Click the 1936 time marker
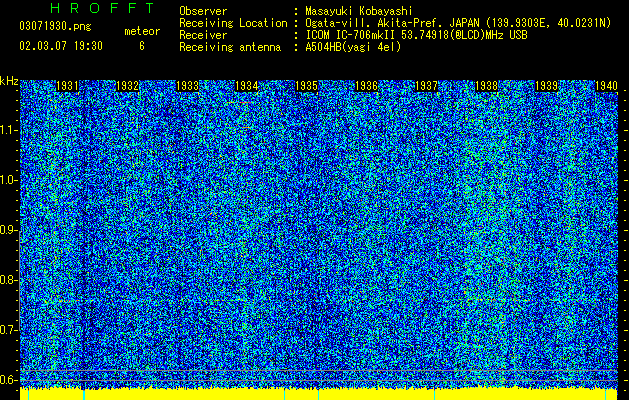Viewport: 629px width, 400px height. click(366, 86)
